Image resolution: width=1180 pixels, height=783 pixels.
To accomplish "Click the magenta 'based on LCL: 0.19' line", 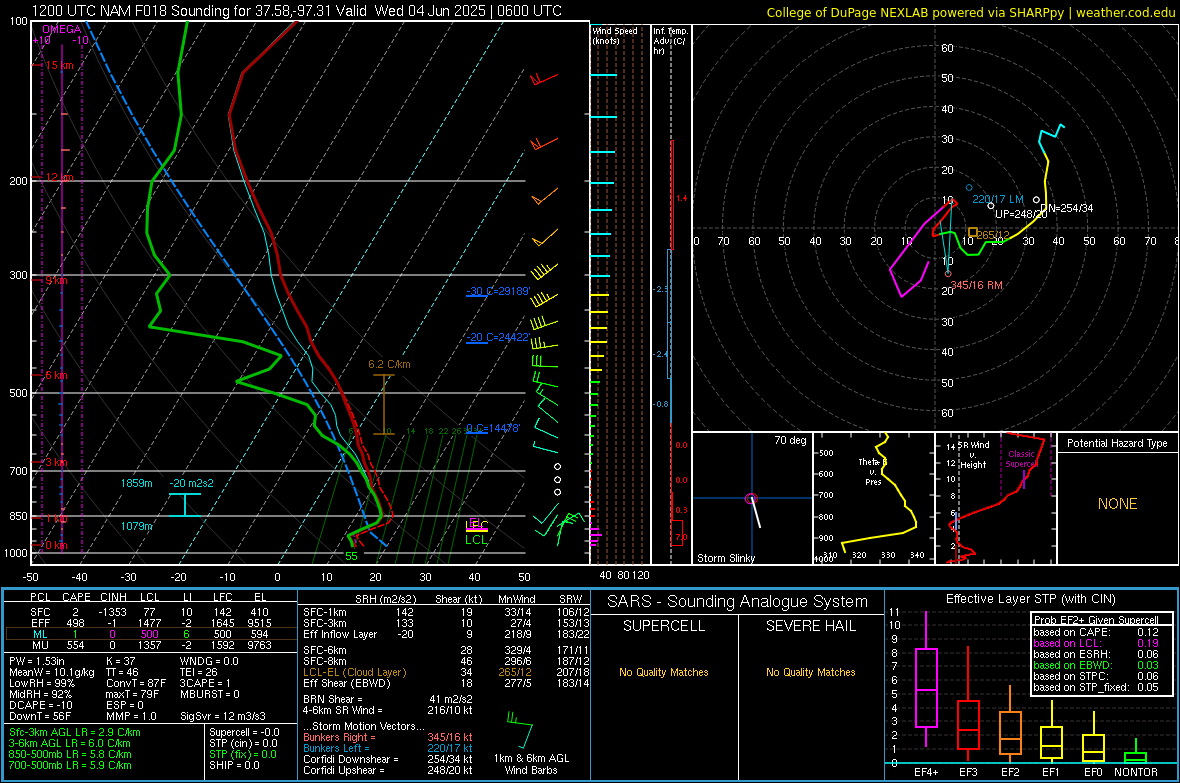I will (x=1096, y=643).
